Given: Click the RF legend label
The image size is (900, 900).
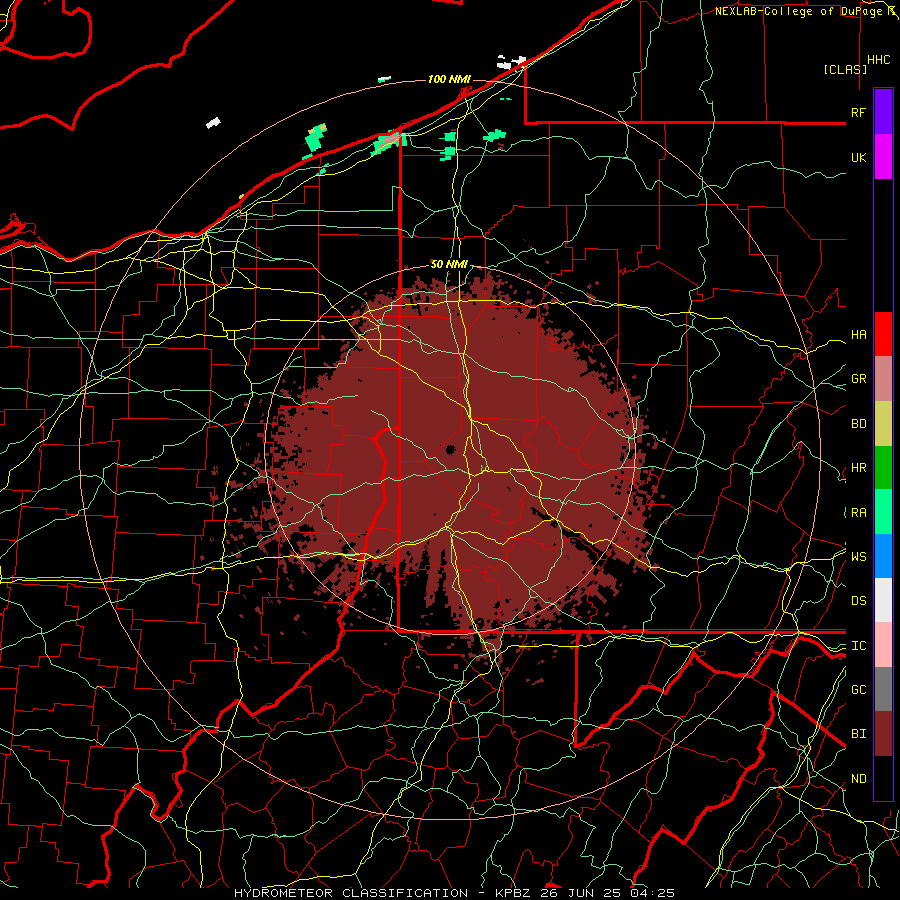Looking at the screenshot, I should tap(858, 112).
